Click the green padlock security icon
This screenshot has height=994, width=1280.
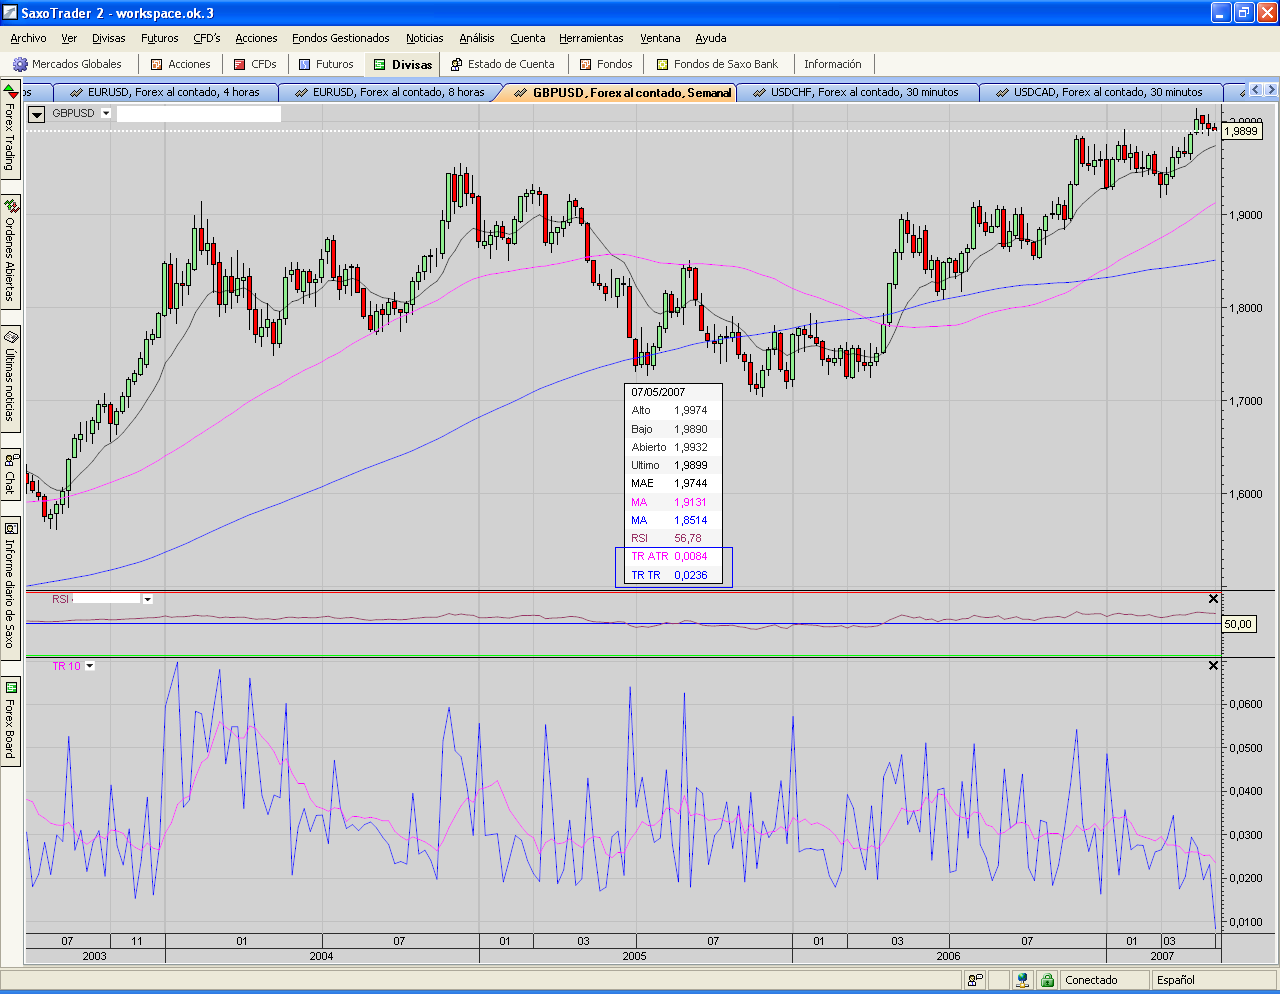(x=1046, y=980)
